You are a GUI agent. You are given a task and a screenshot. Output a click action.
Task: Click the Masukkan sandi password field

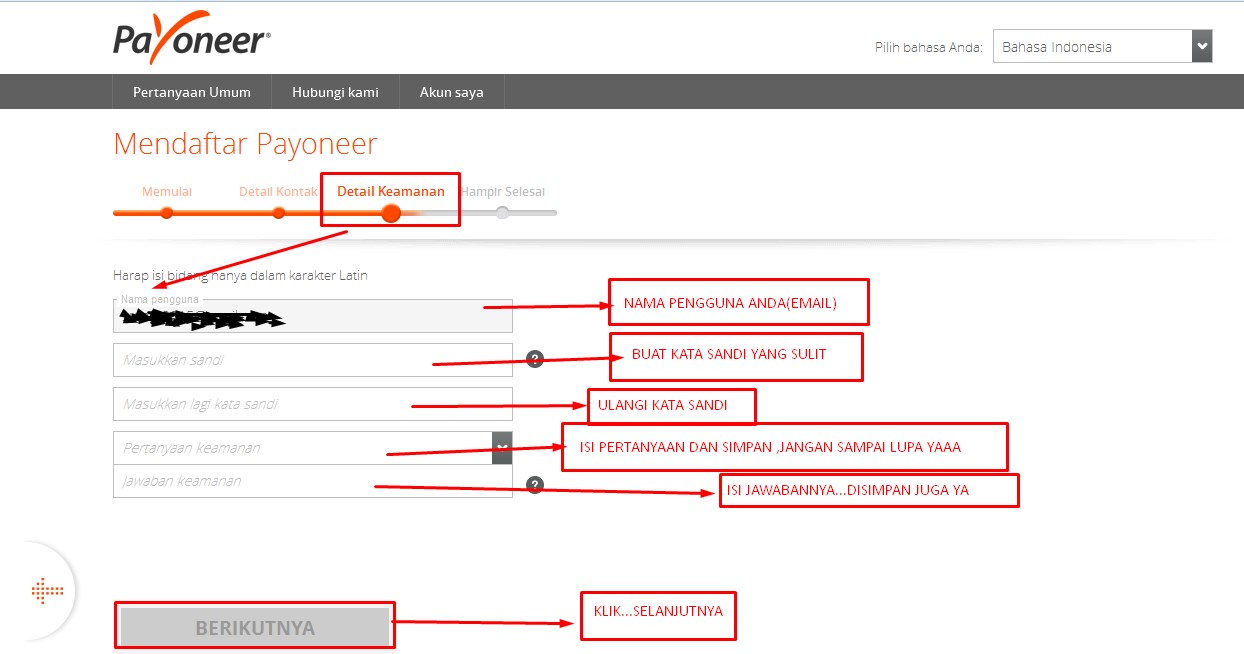(x=313, y=360)
